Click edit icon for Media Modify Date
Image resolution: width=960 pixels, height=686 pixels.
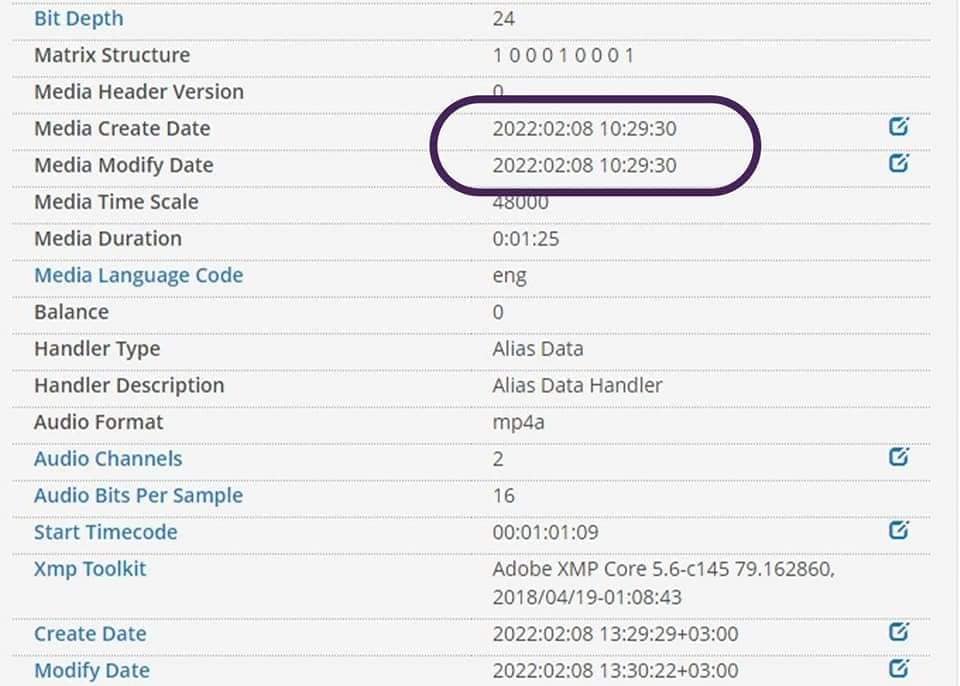[x=898, y=163]
